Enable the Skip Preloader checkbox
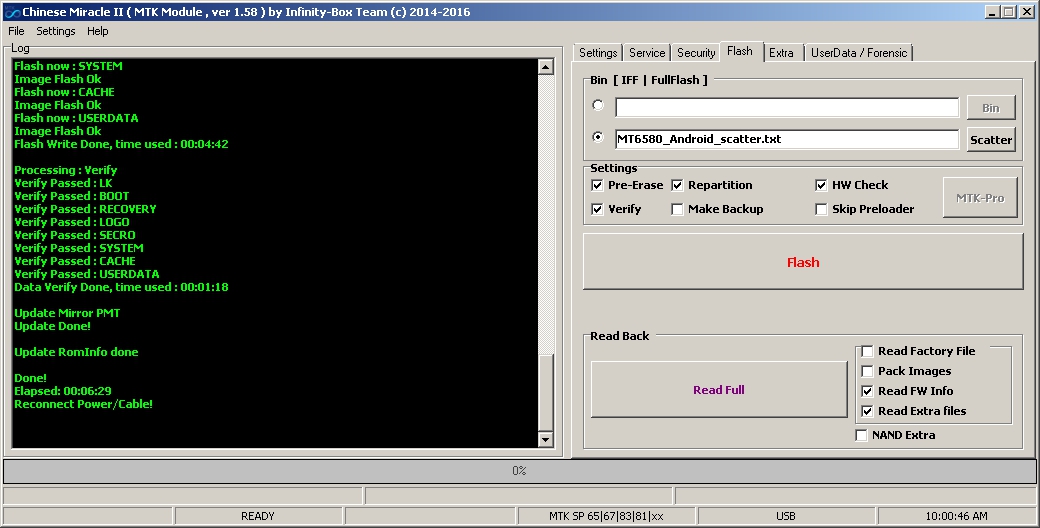Viewport: 1040px width, 528px height. [x=821, y=209]
